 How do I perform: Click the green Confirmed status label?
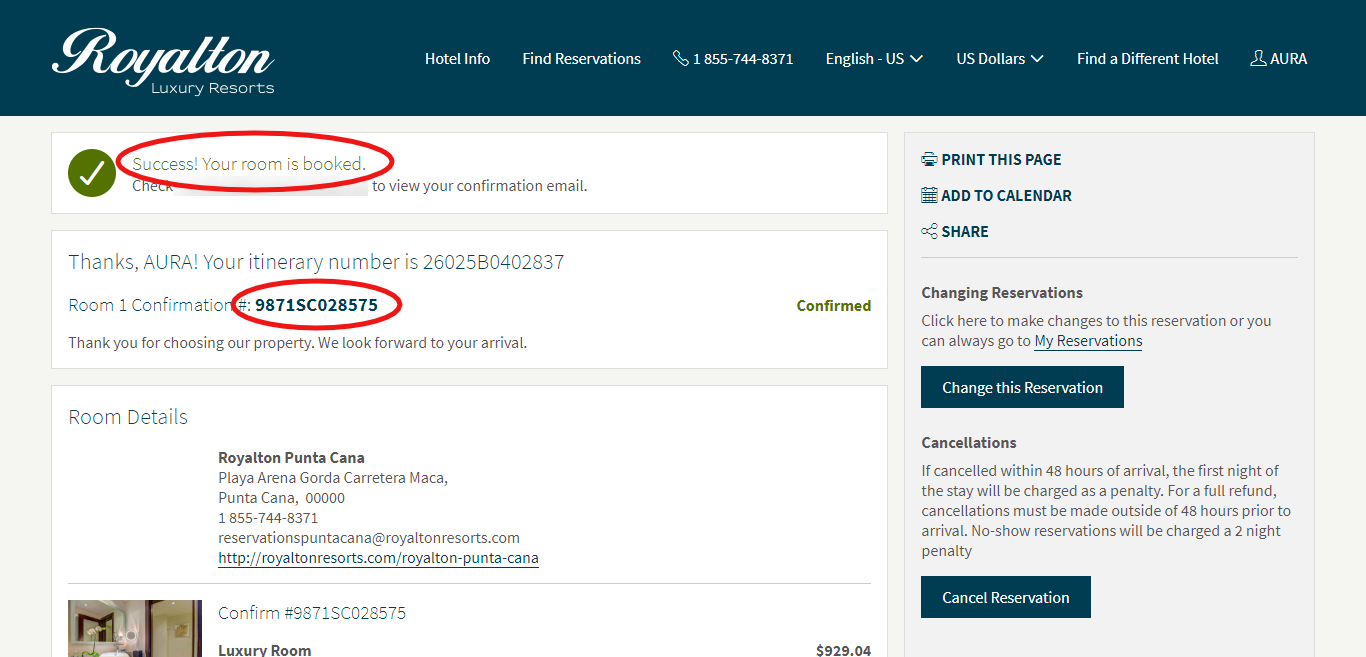(834, 306)
